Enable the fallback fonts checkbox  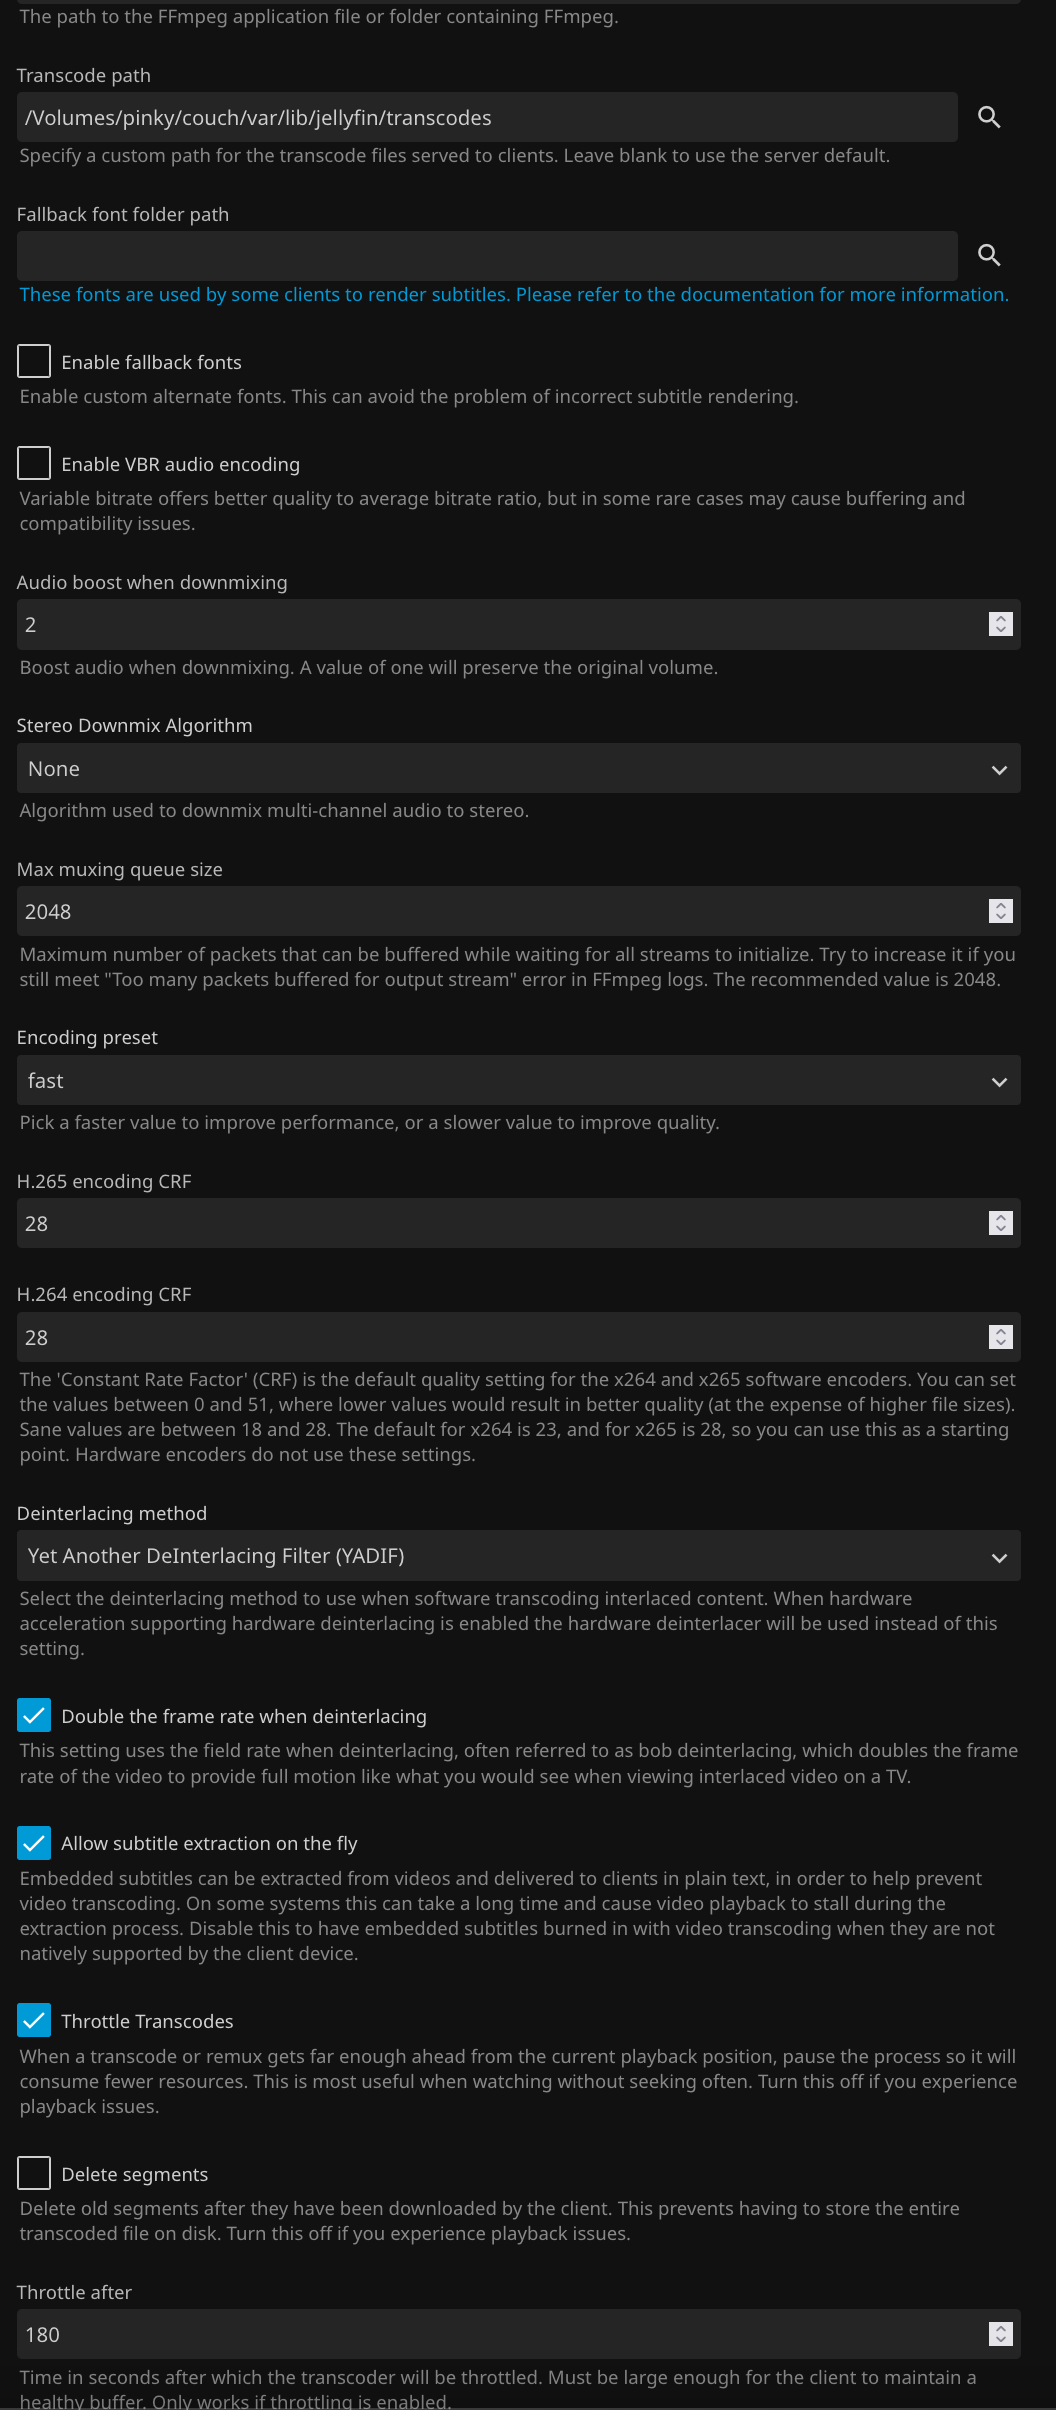[34, 361]
